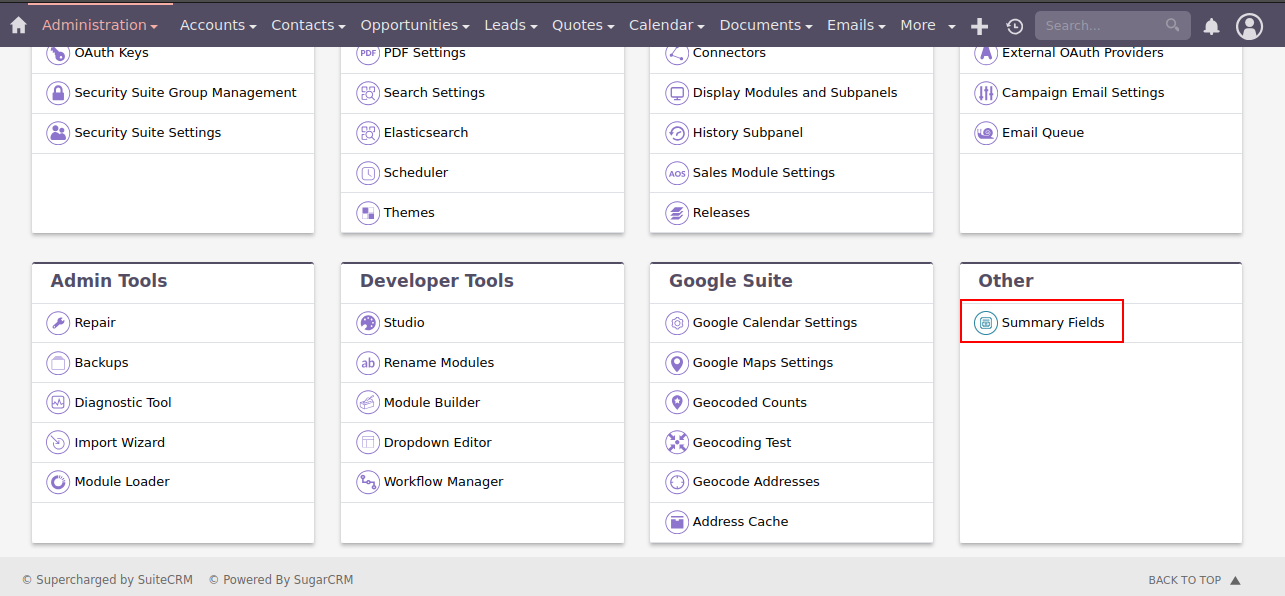
Task: Click the Module Loader icon
Action: [58, 482]
